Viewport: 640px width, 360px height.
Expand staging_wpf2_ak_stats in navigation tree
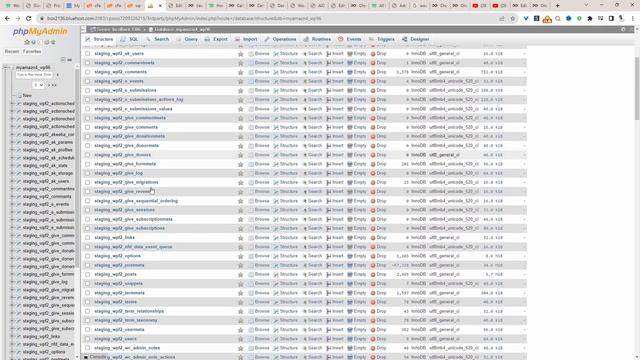tap(12, 166)
